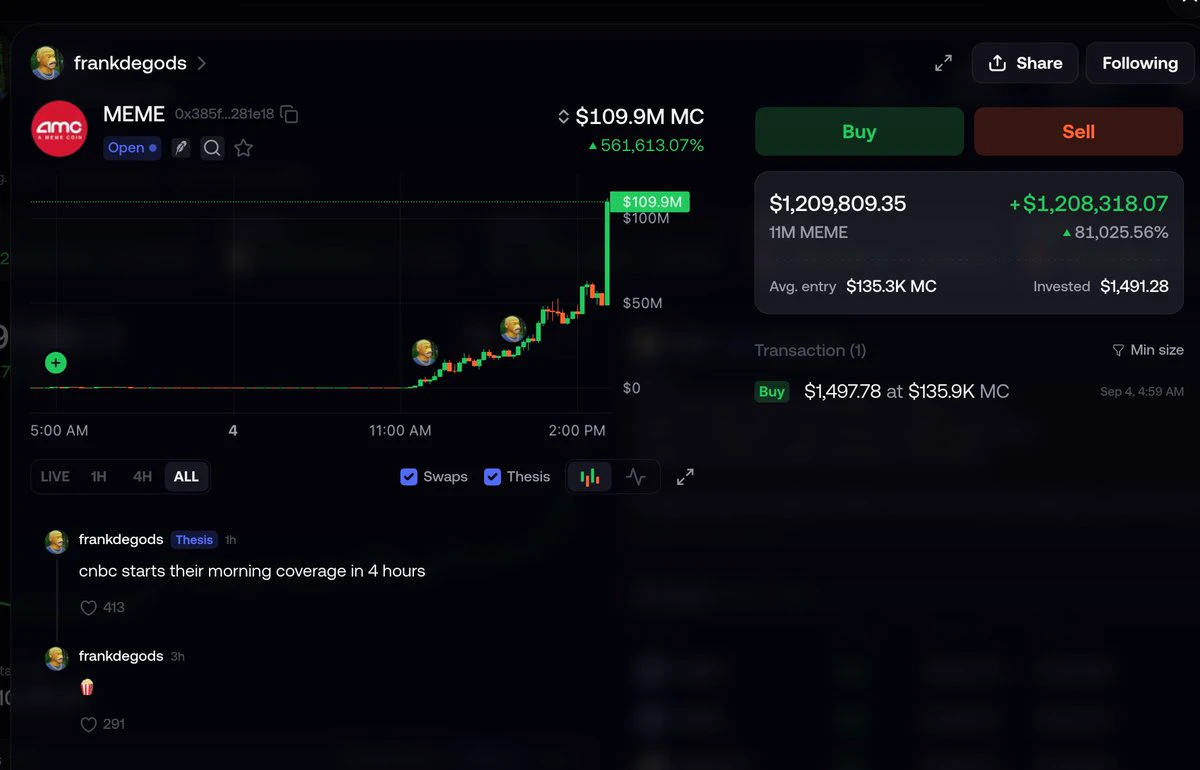Like the cnbc morning coverage post
The width and height of the screenshot is (1200, 770).
pyautogui.click(x=88, y=607)
